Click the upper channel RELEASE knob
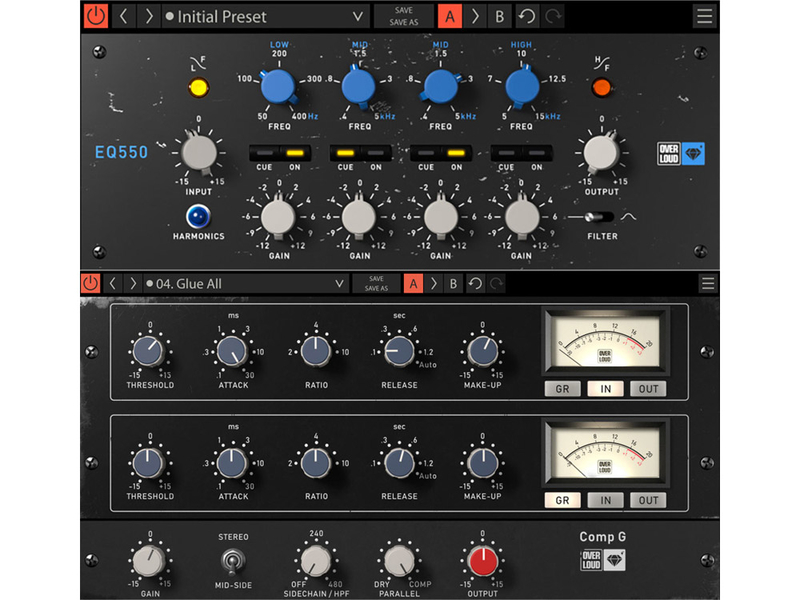 pyautogui.click(x=399, y=351)
